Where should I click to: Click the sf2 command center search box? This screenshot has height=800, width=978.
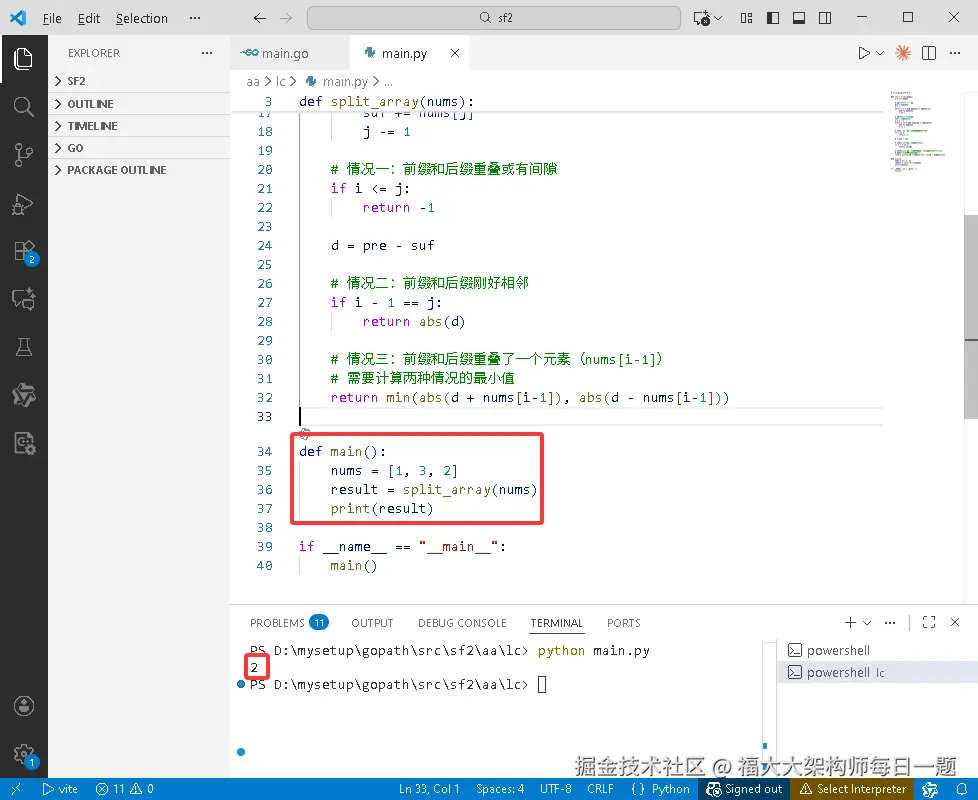[493, 18]
